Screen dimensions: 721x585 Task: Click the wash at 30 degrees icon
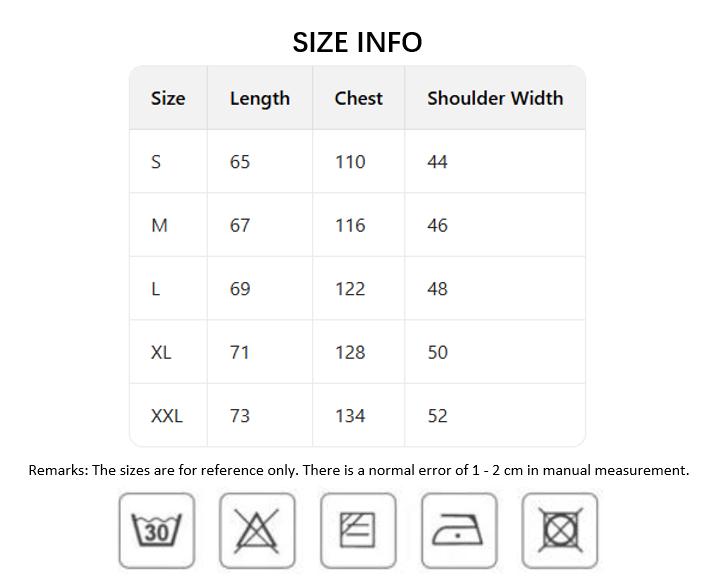pyautogui.click(x=157, y=530)
